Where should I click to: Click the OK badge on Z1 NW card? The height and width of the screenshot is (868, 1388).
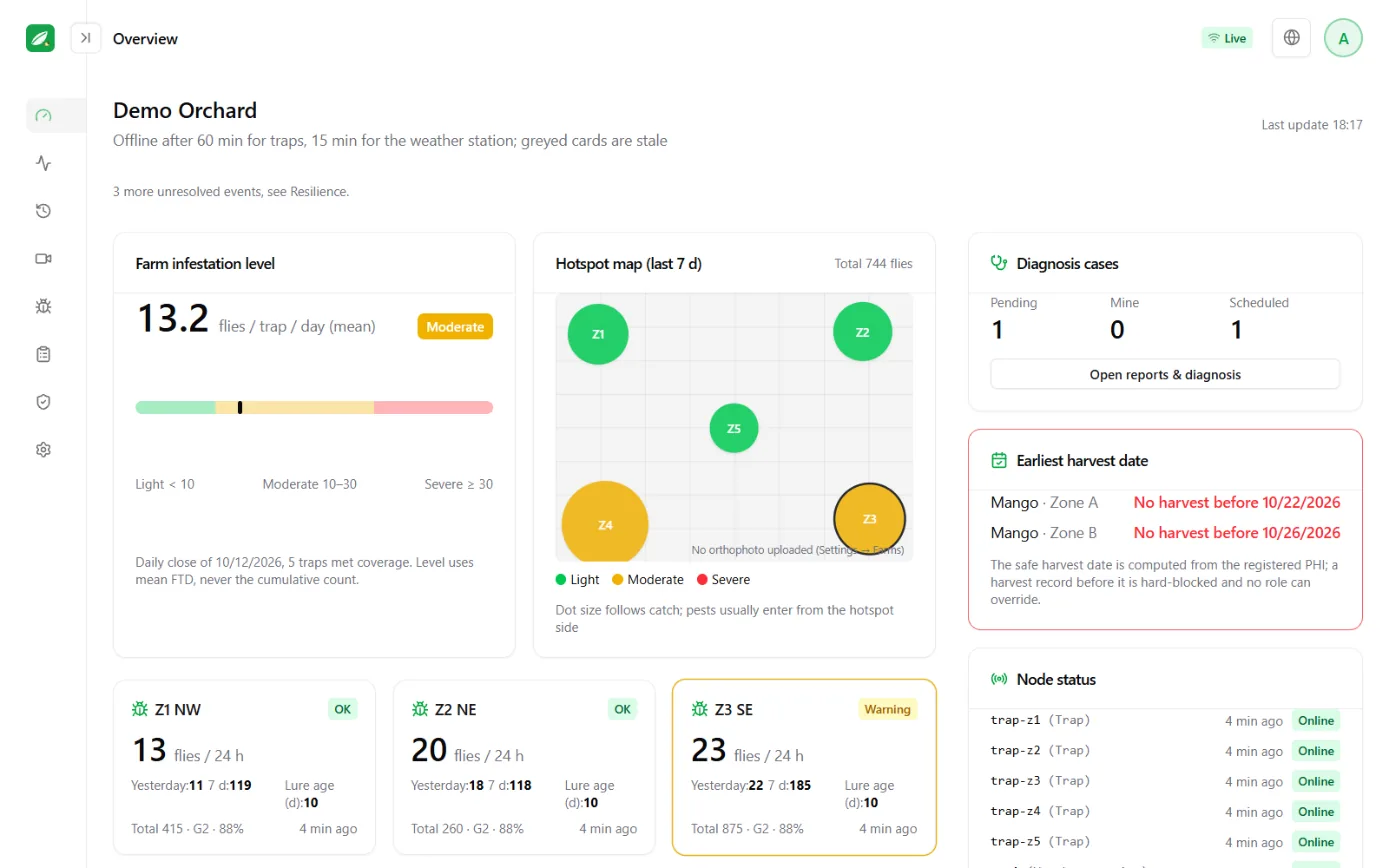pos(343,709)
